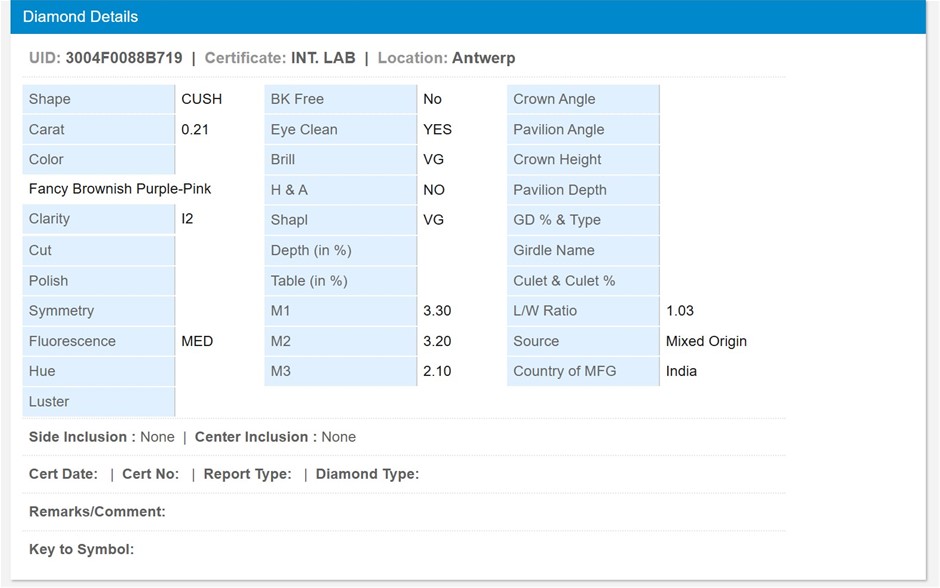The width and height of the screenshot is (940, 588).
Task: Click the Remarks/Comment label
Action: pos(97,512)
